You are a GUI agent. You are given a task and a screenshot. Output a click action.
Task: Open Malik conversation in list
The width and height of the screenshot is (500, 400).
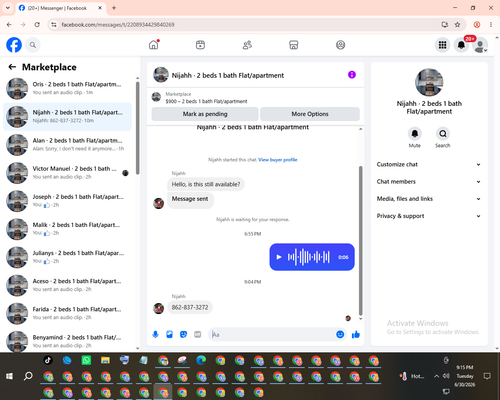(x=67, y=229)
